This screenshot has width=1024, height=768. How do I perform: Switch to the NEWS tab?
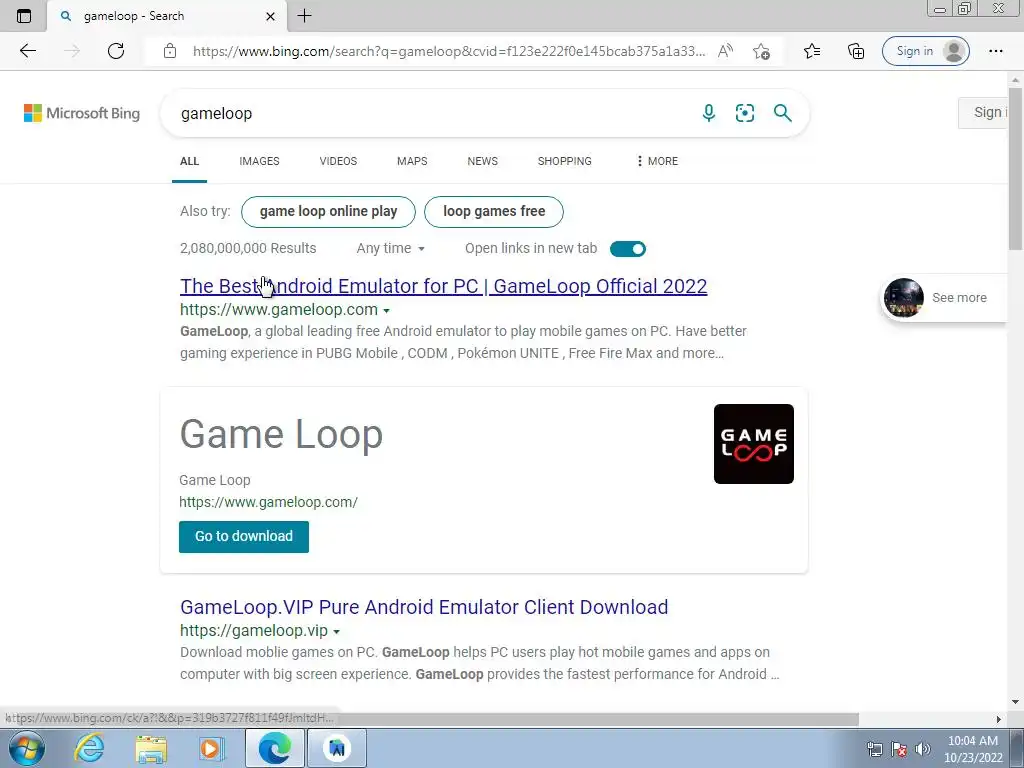point(483,161)
